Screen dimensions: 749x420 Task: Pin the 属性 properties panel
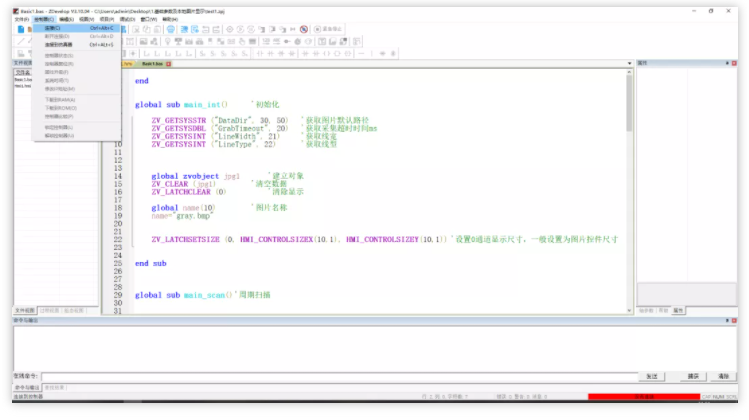[727, 63]
